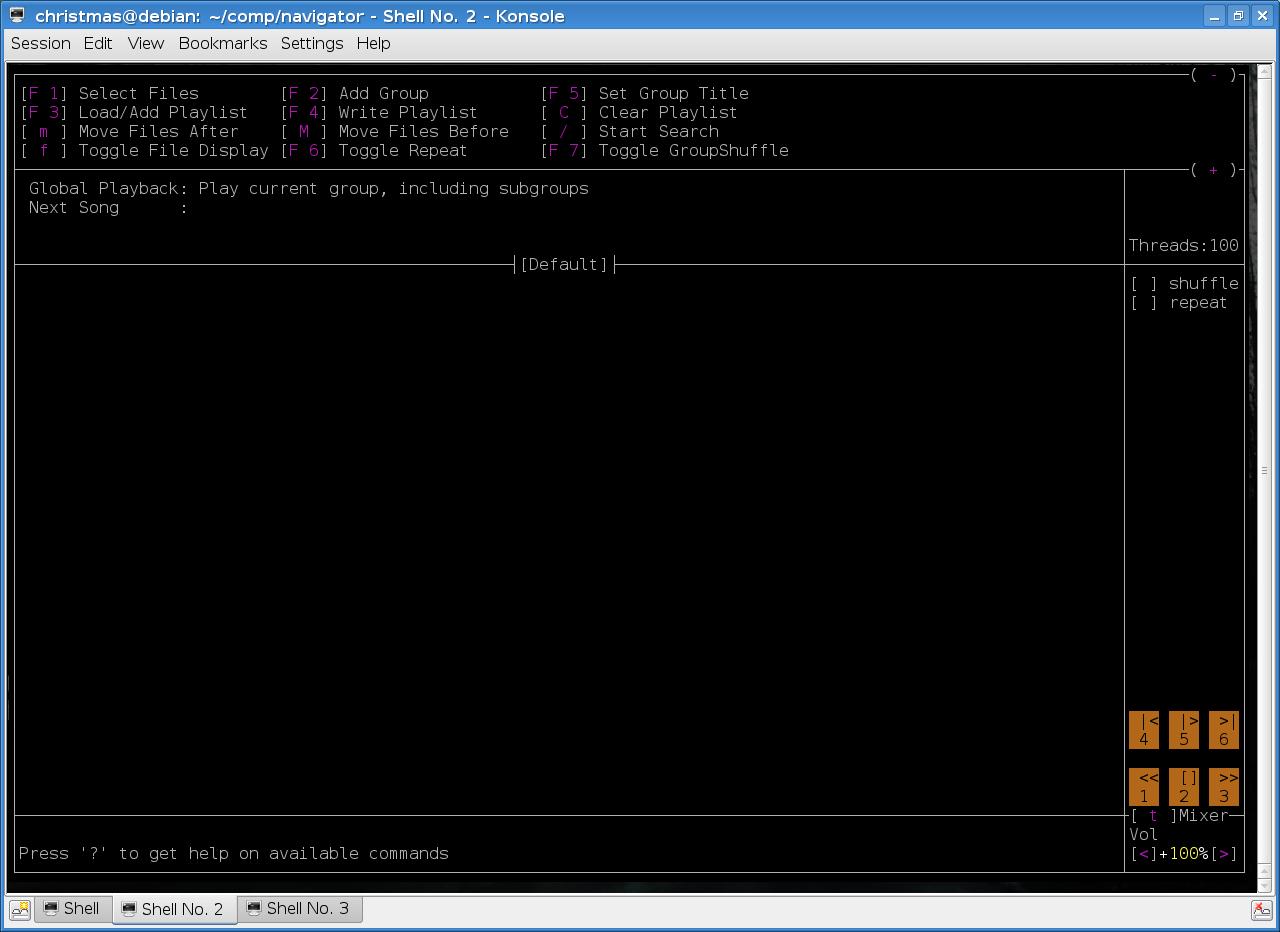This screenshot has width=1280, height=932.
Task: Click the [ C ] Clear Playlist command
Action: (639, 112)
